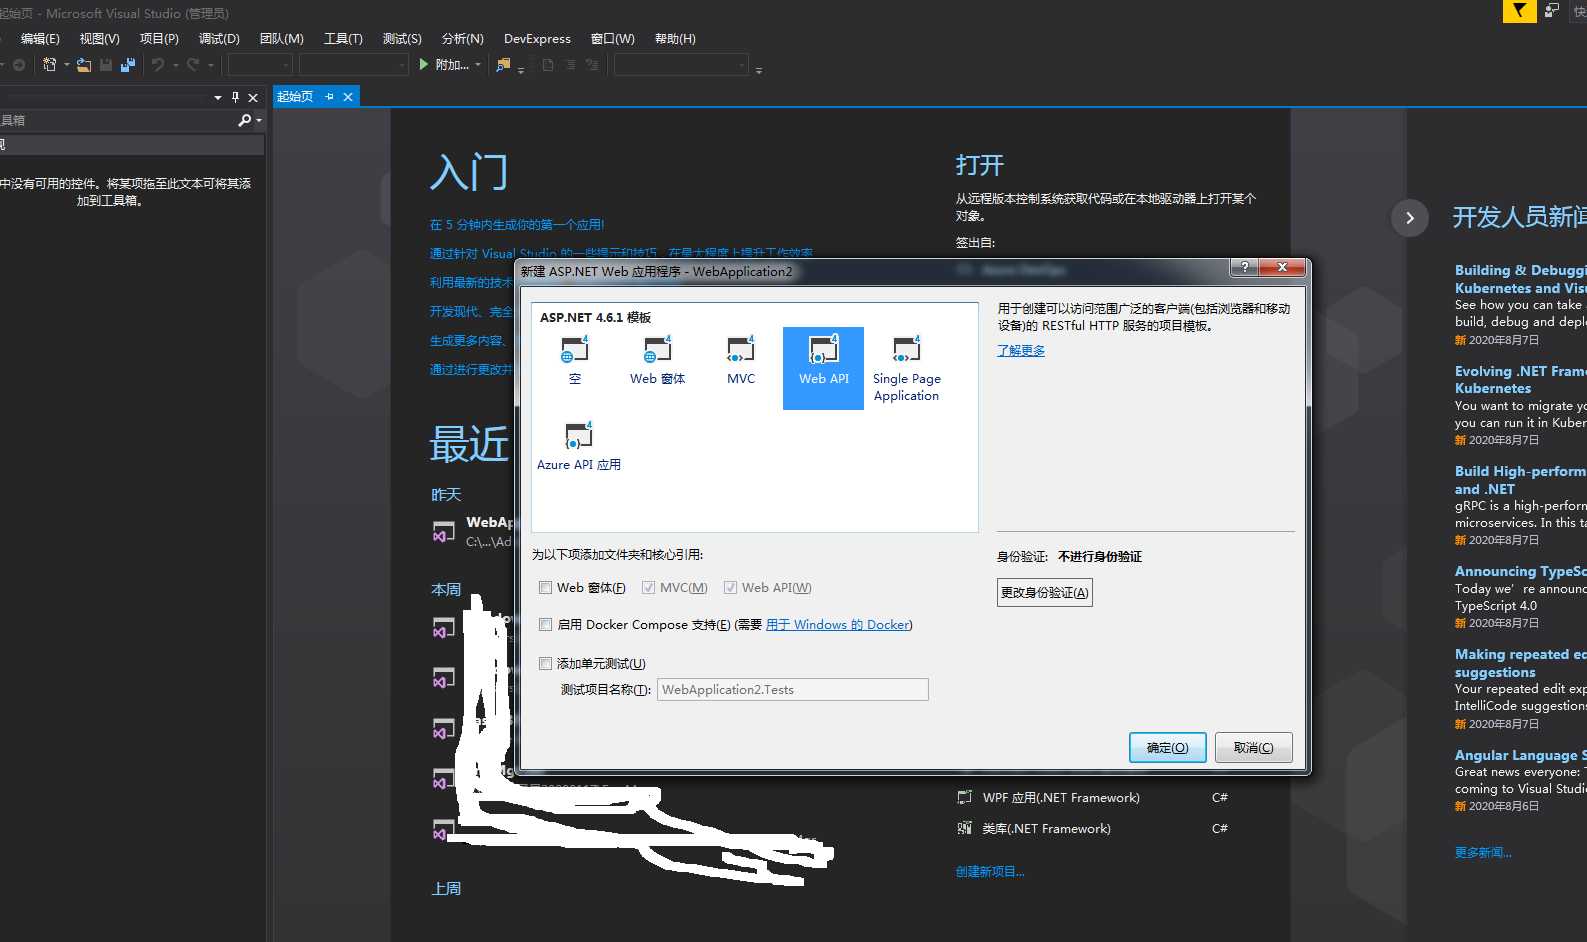This screenshot has width=1587, height=942.
Task: Click the Save All toolbar icon
Action: 128,65
